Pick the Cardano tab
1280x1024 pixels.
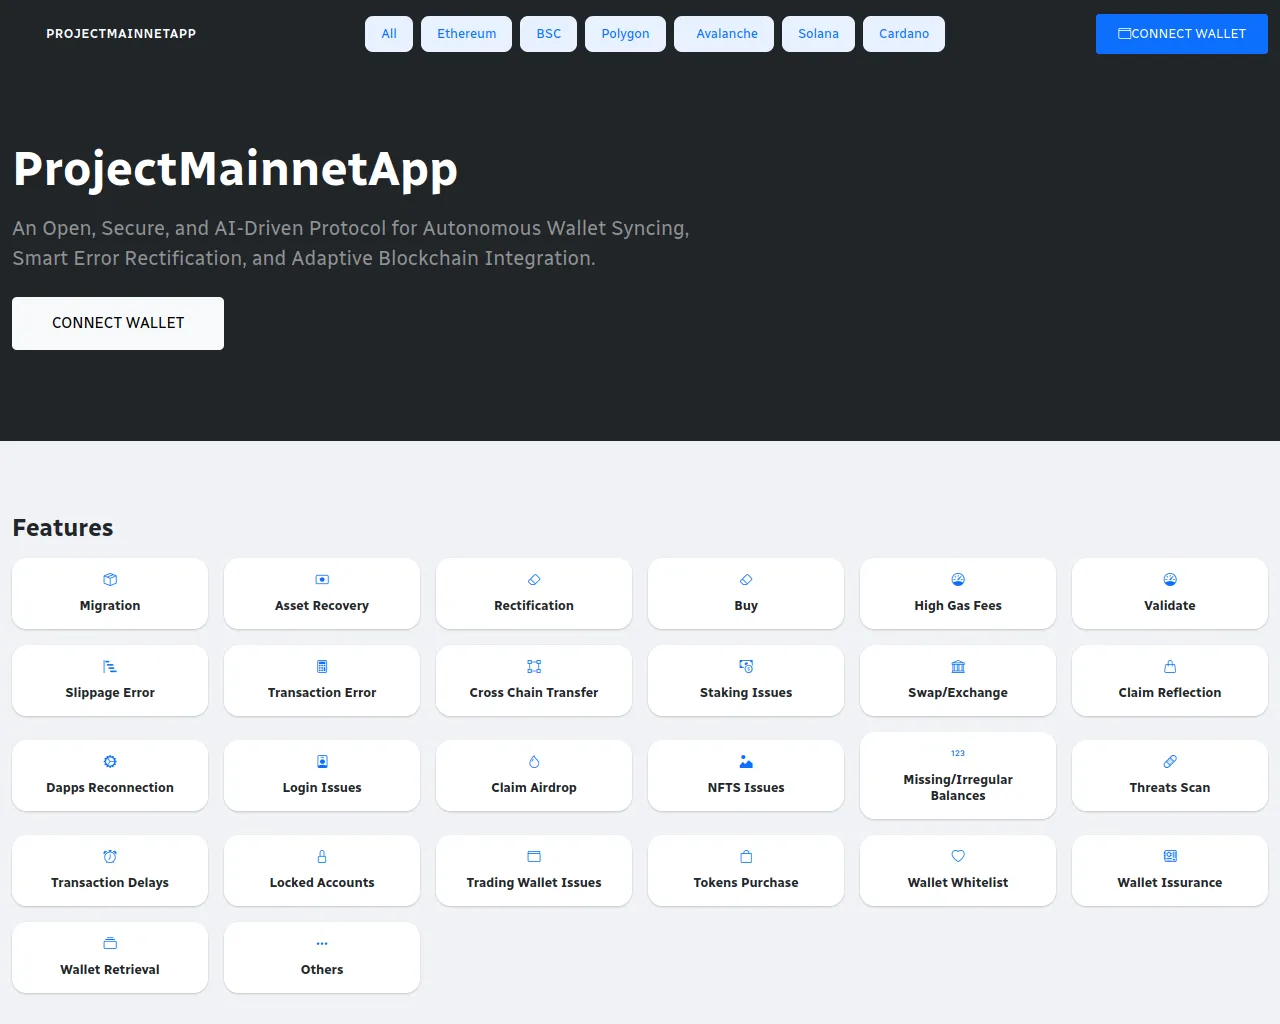pos(904,34)
